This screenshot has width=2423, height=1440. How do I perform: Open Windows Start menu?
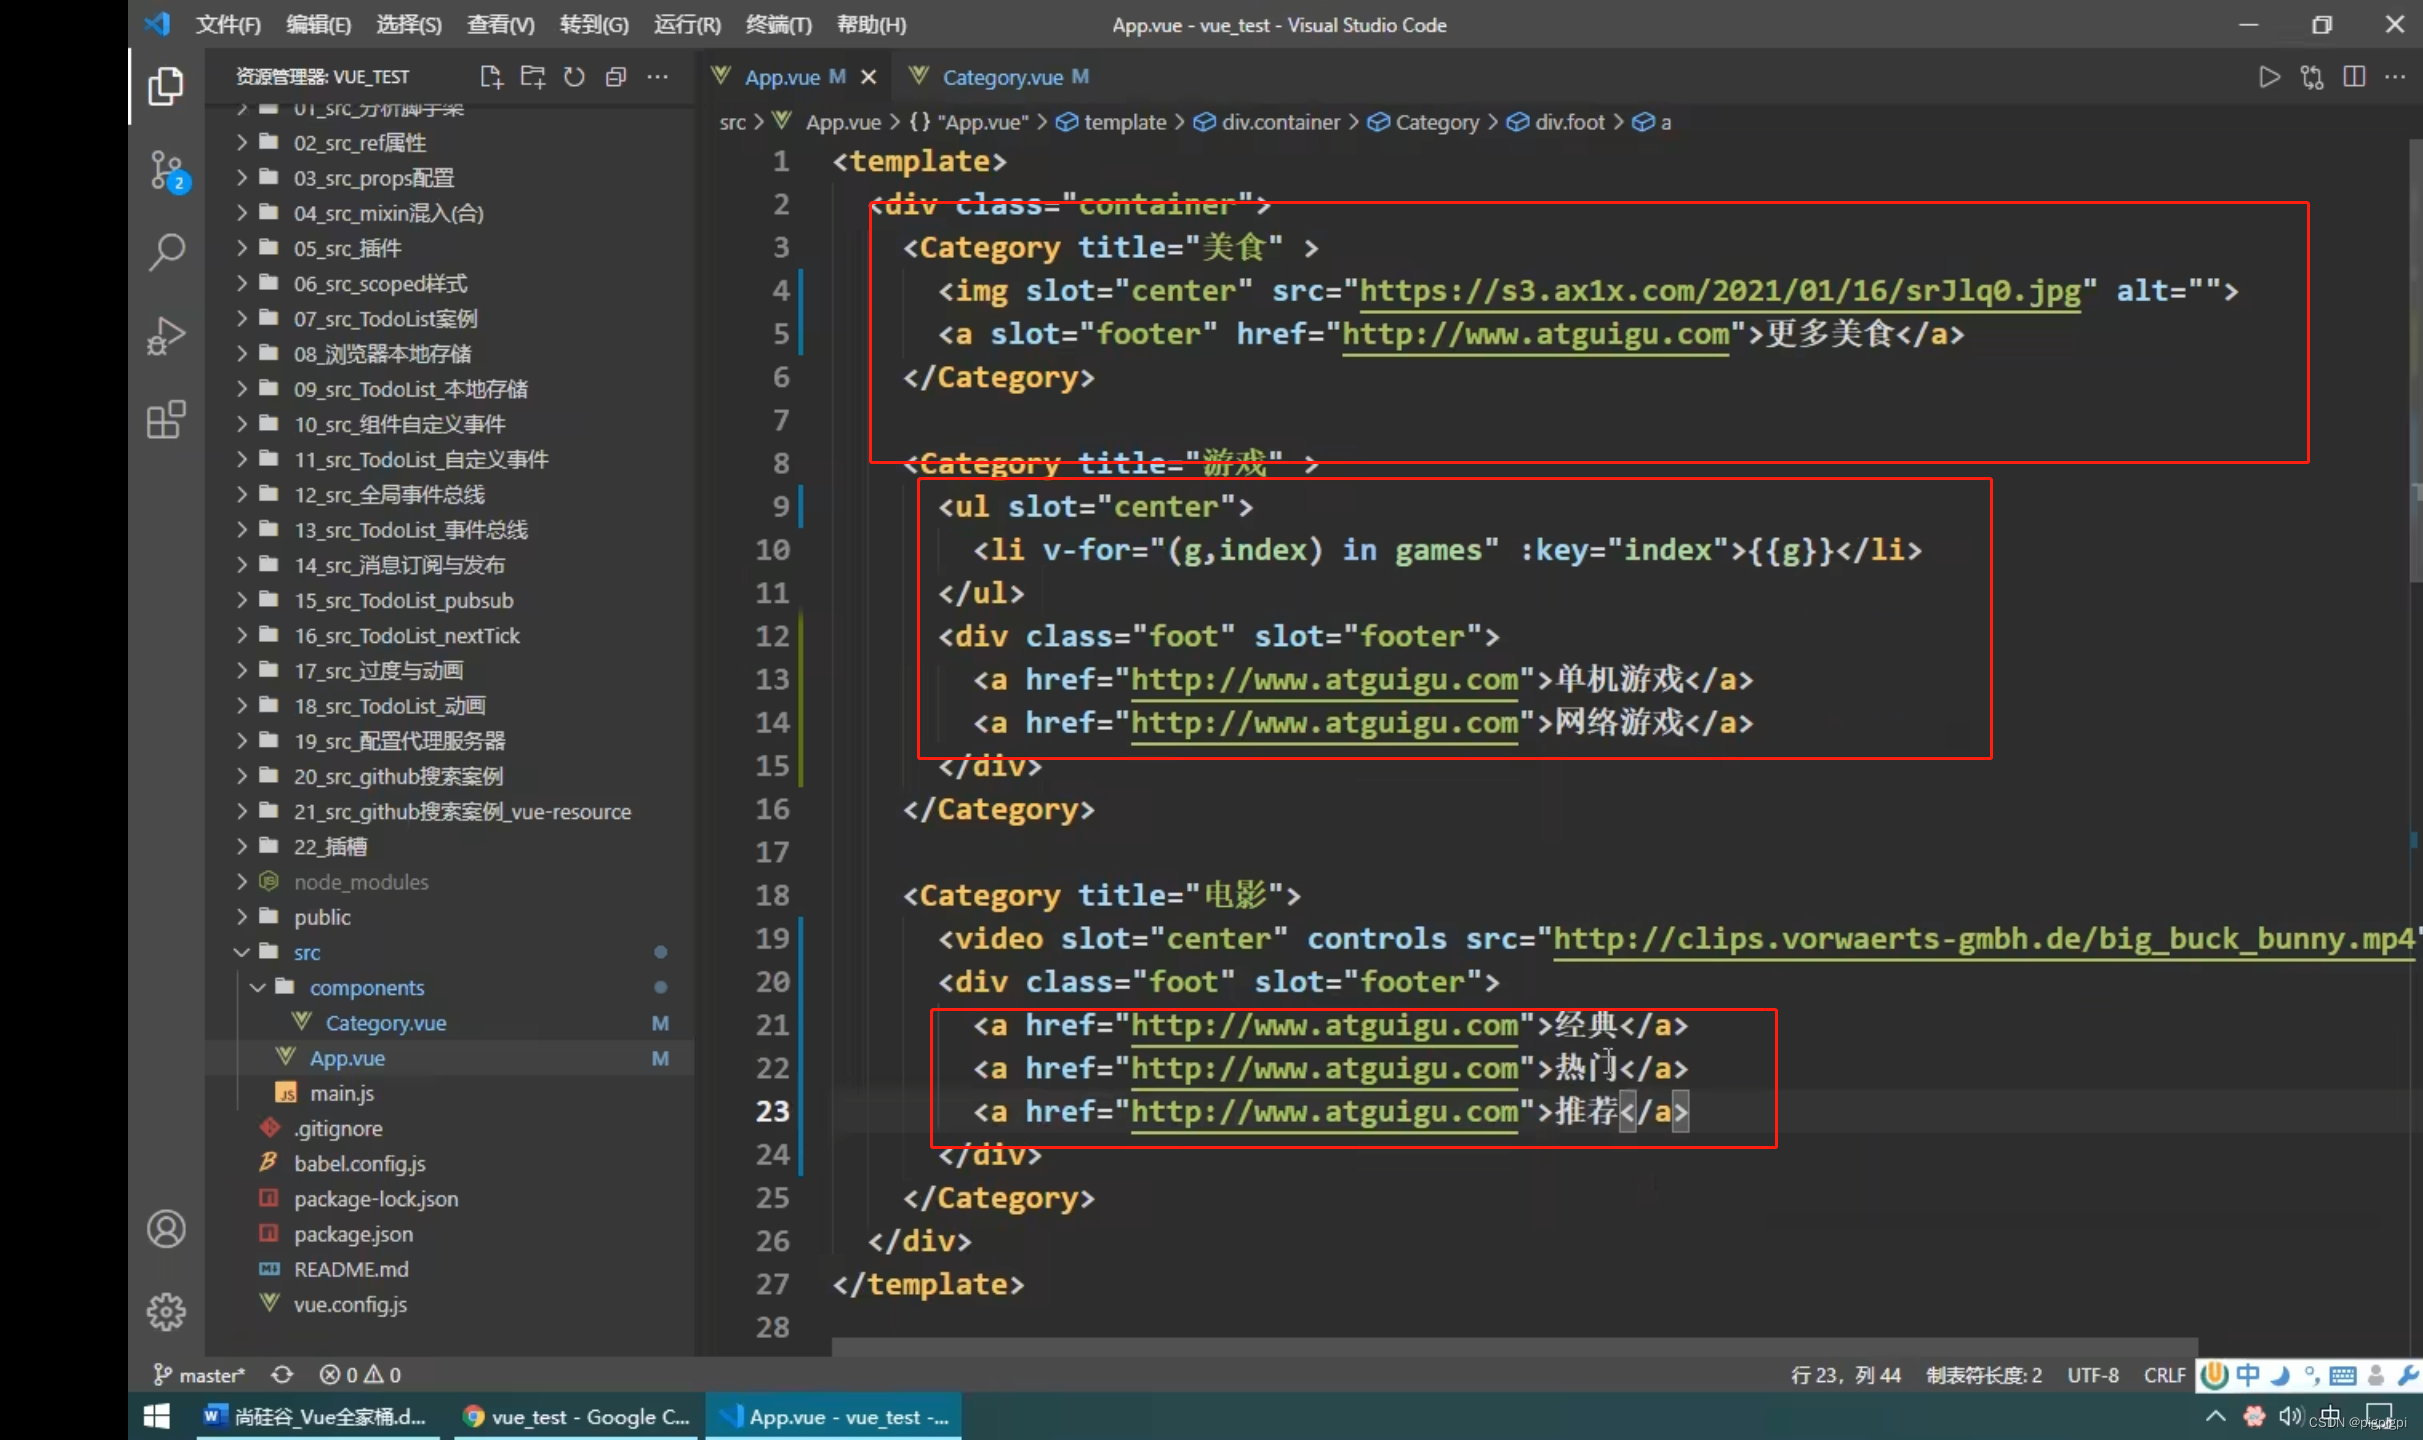(x=156, y=1416)
